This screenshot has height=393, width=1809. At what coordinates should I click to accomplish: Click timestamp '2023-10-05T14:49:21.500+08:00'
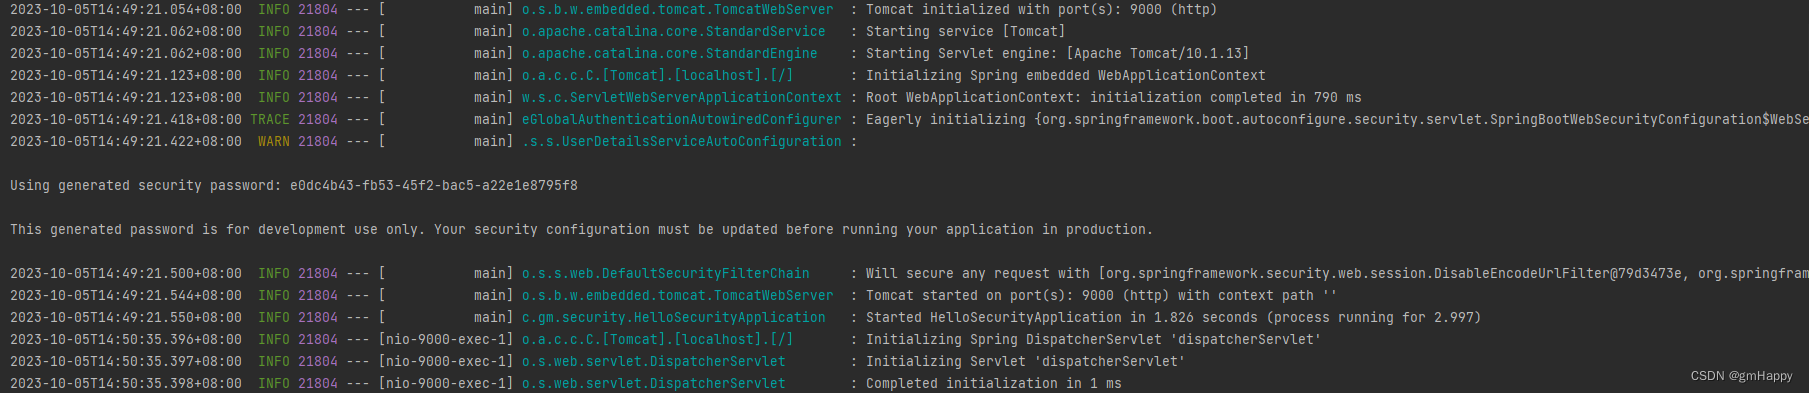(126, 274)
